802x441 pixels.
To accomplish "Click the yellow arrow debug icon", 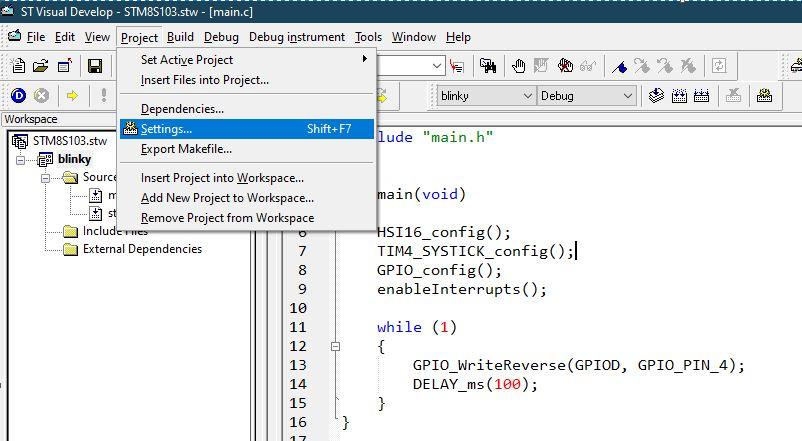I will (x=72, y=96).
